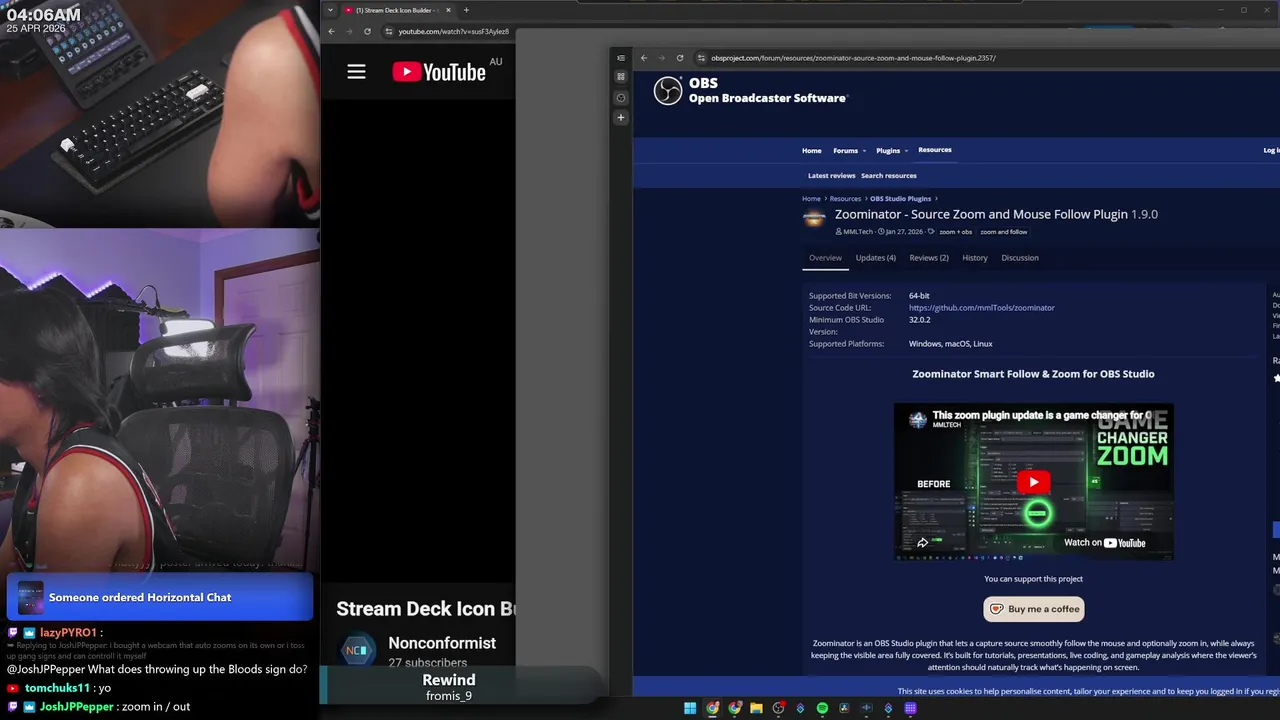Open Spotify from the taskbar
1280x720 pixels.
822,708
